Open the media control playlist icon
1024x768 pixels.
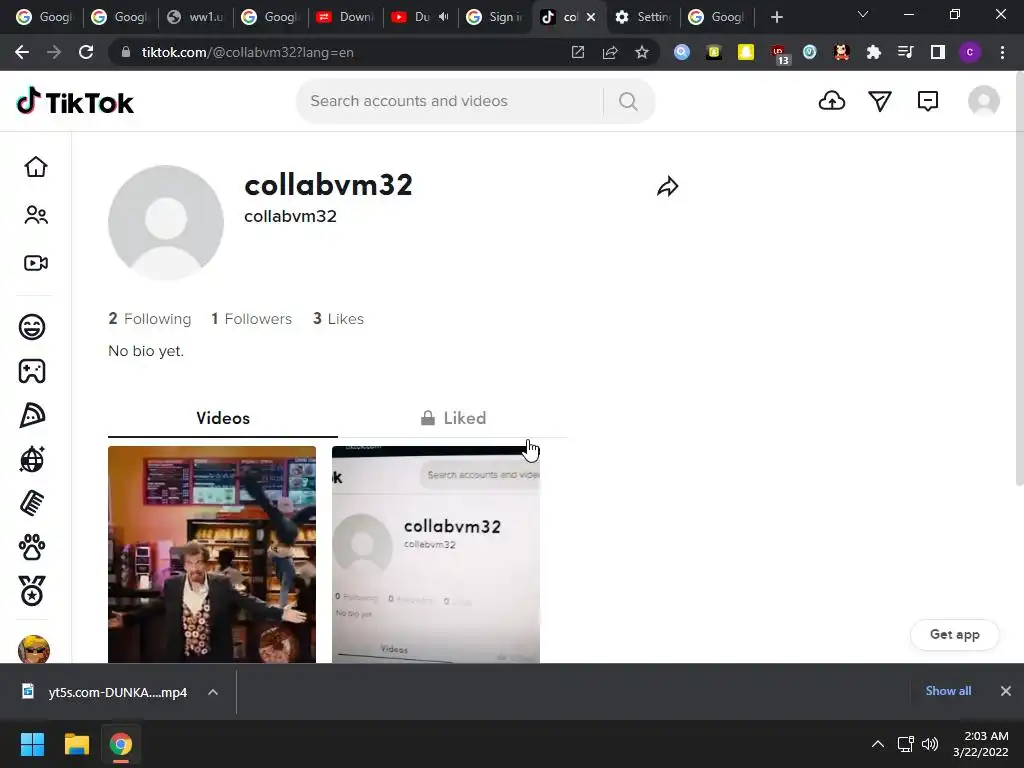click(905, 52)
